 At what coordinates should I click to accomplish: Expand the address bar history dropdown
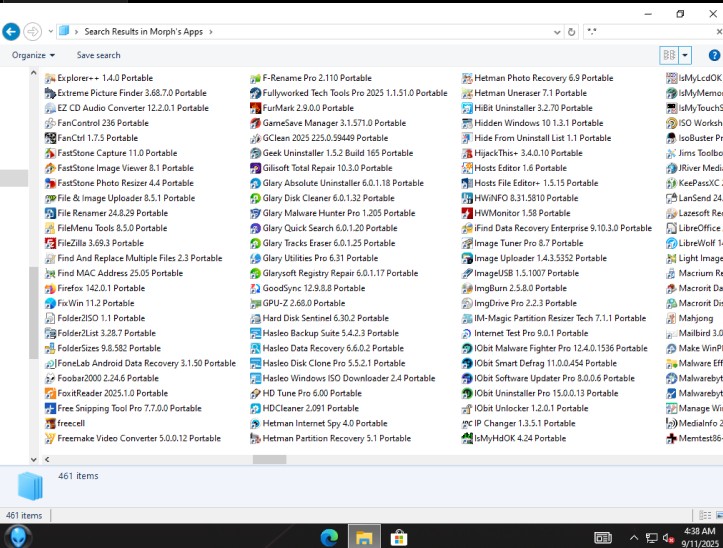coord(557,32)
